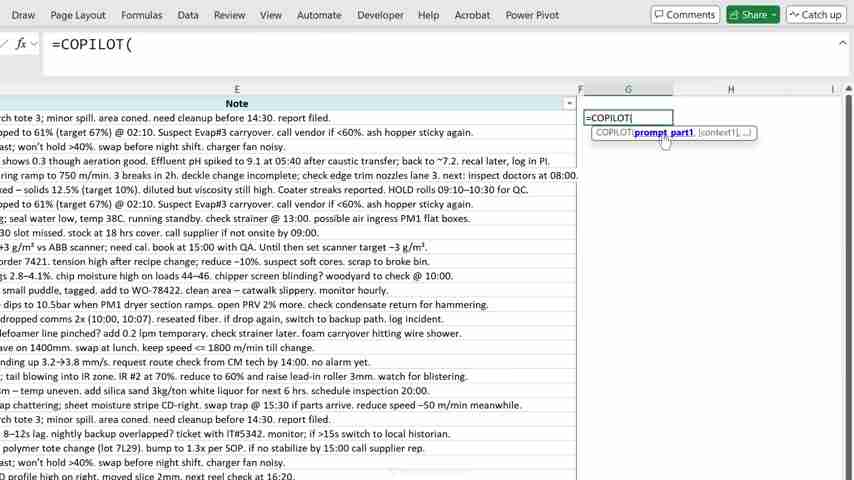854x480 pixels.
Task: Open the Data ribbon tab
Action: pos(188,15)
